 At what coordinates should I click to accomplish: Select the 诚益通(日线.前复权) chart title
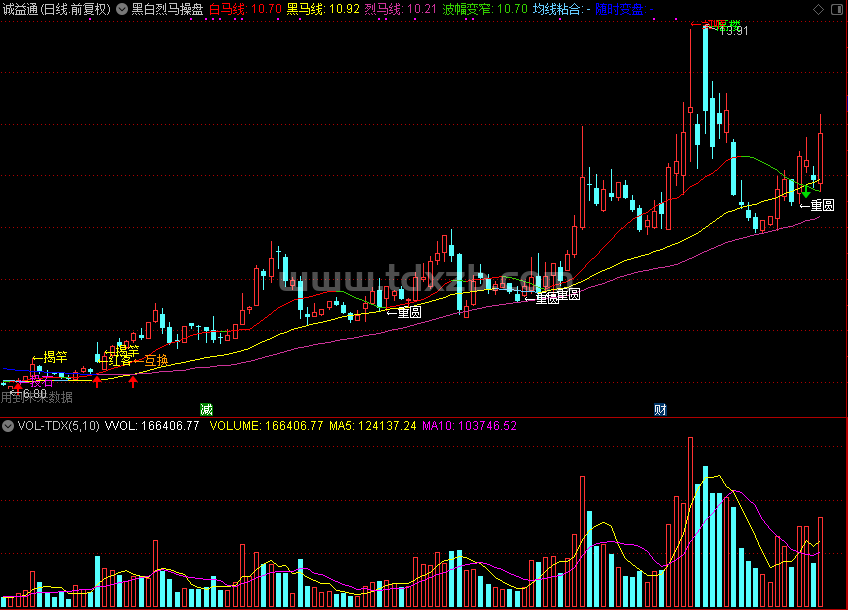56,9
